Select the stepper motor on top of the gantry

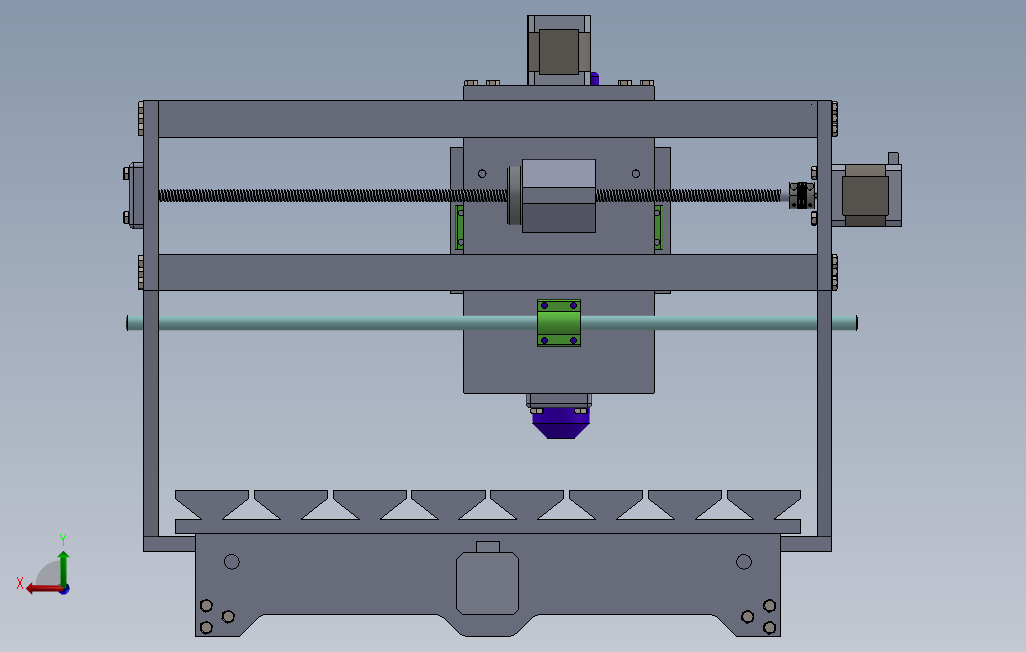pos(559,50)
